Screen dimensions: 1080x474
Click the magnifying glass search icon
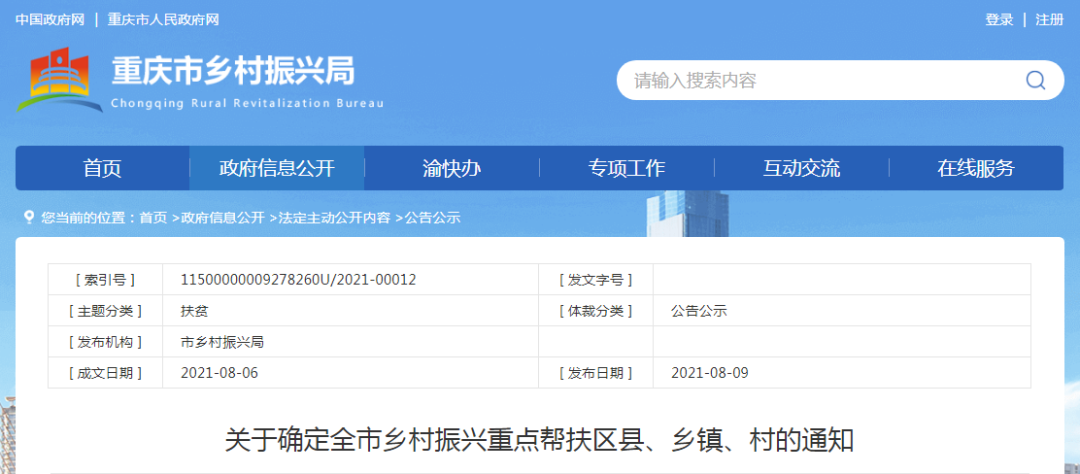pos(1035,80)
